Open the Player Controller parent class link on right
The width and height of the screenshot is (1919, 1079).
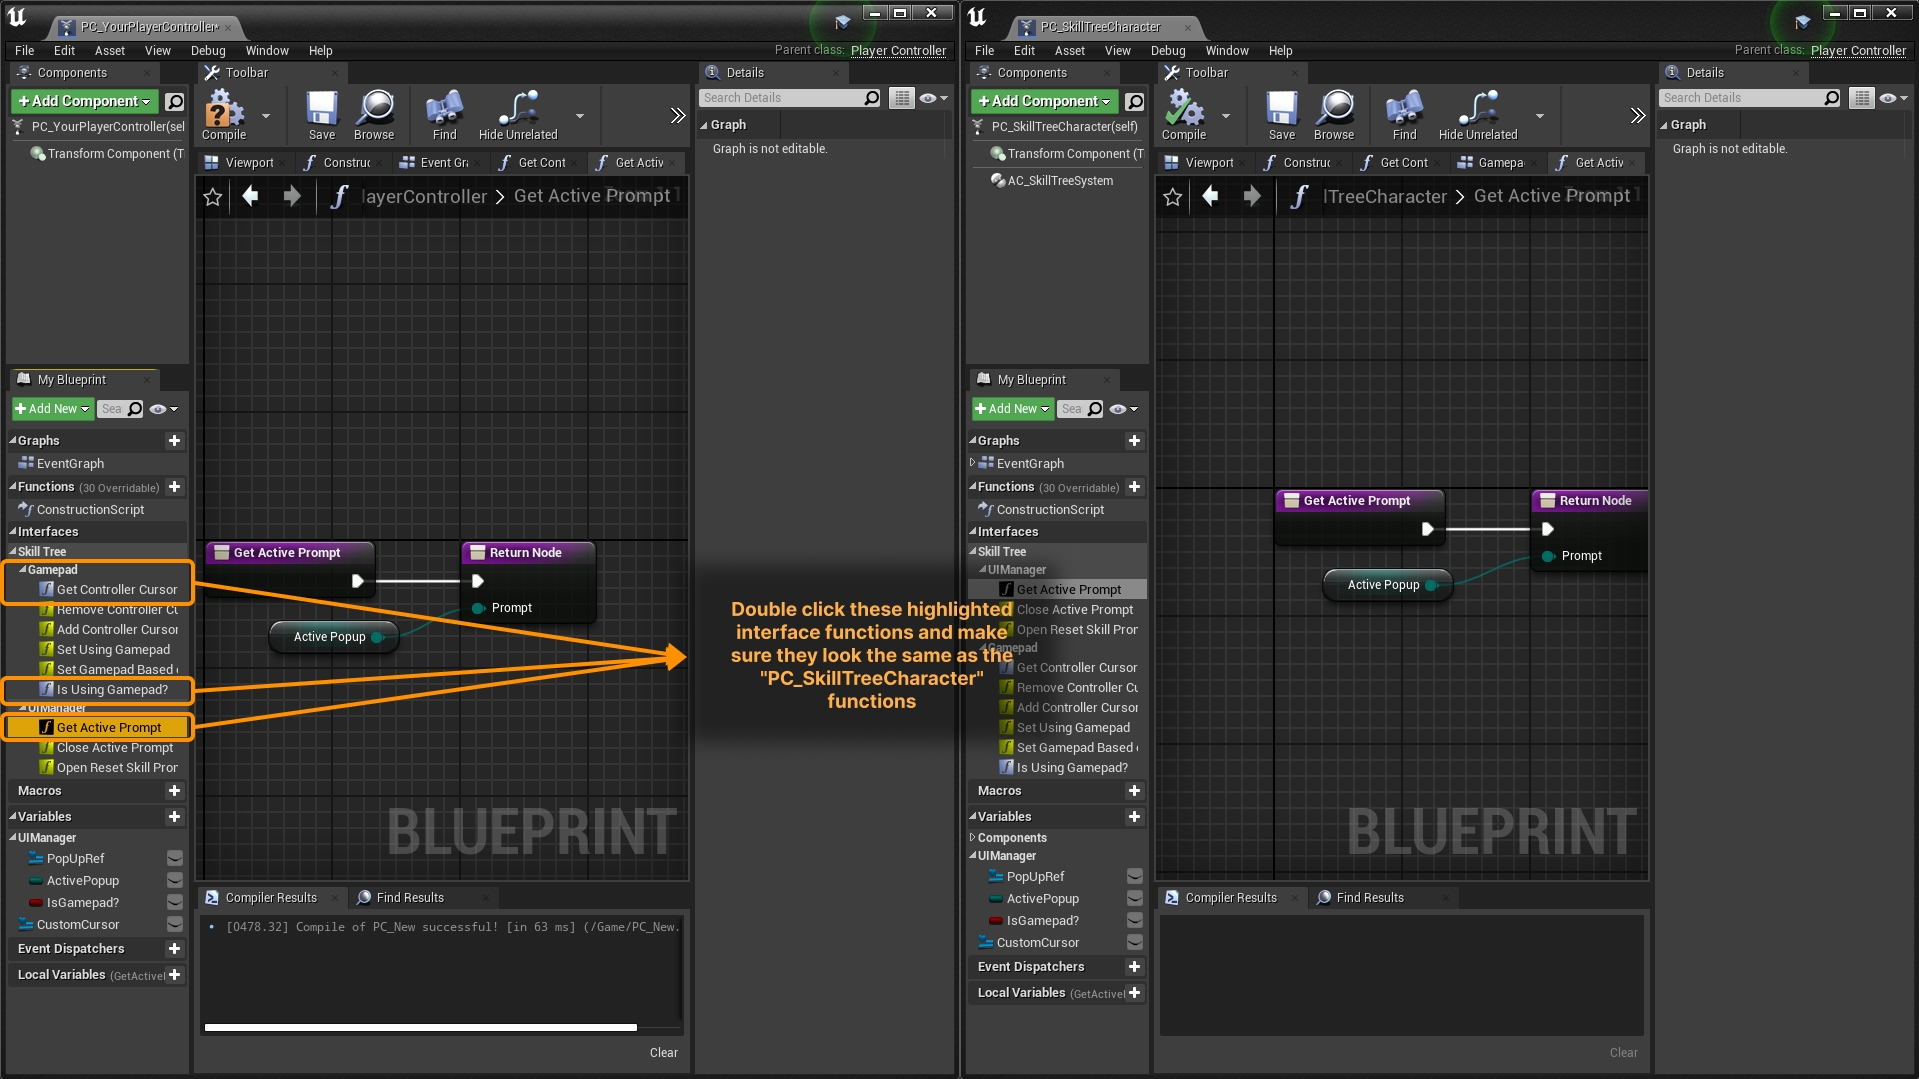click(1858, 50)
